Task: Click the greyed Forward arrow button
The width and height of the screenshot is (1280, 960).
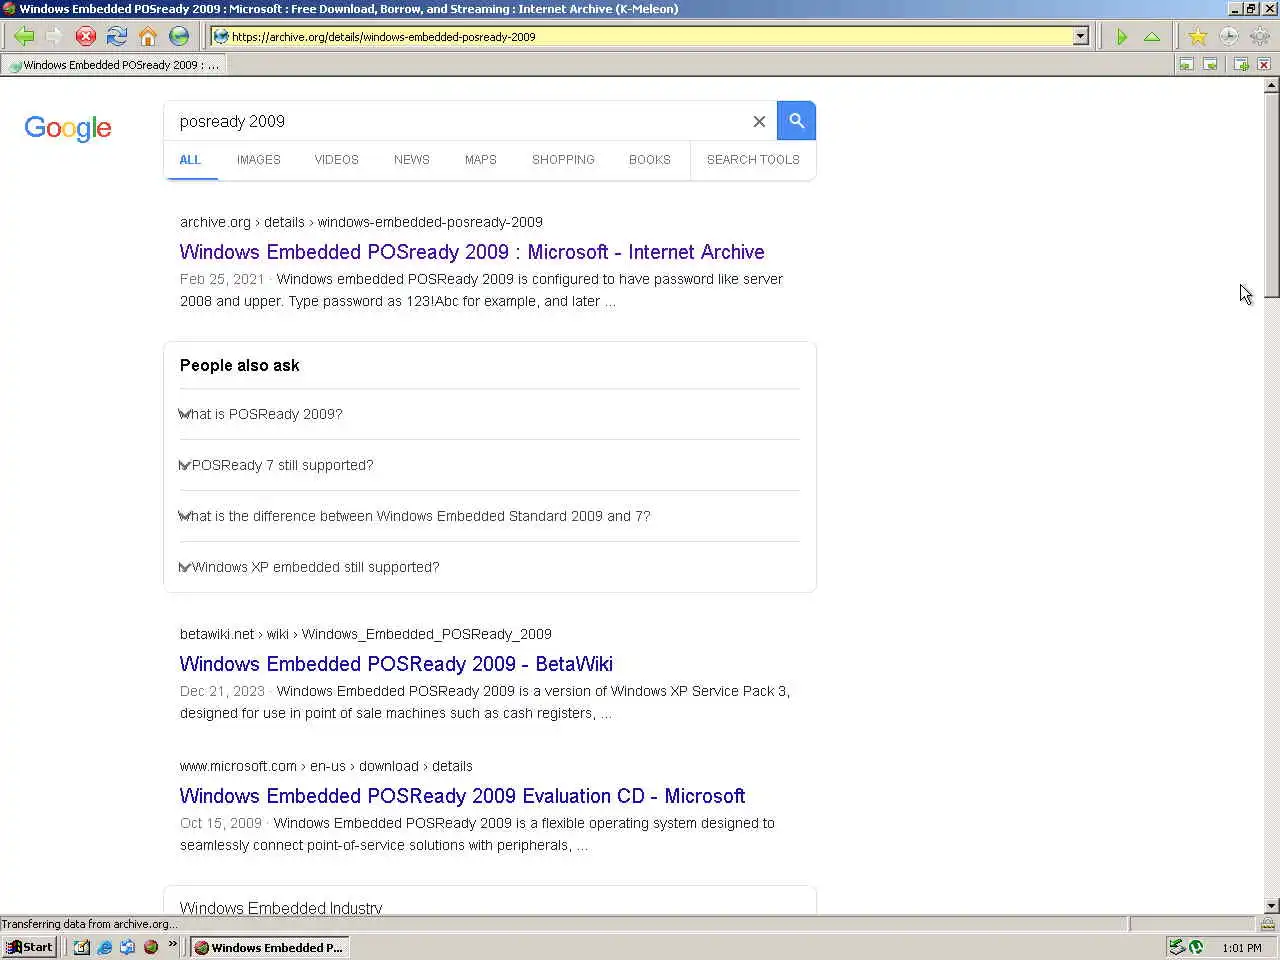Action: point(54,37)
